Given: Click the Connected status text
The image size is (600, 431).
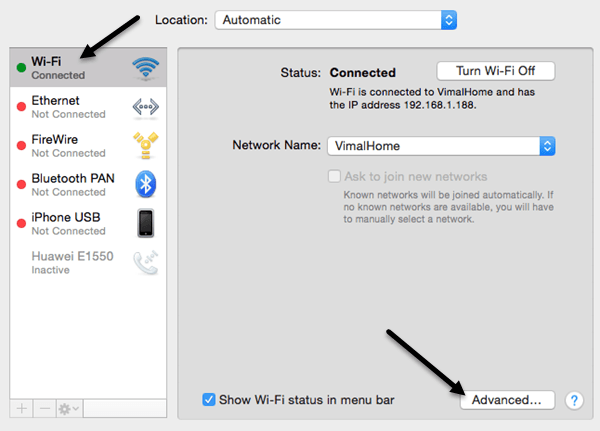Looking at the screenshot, I should tap(362, 73).
